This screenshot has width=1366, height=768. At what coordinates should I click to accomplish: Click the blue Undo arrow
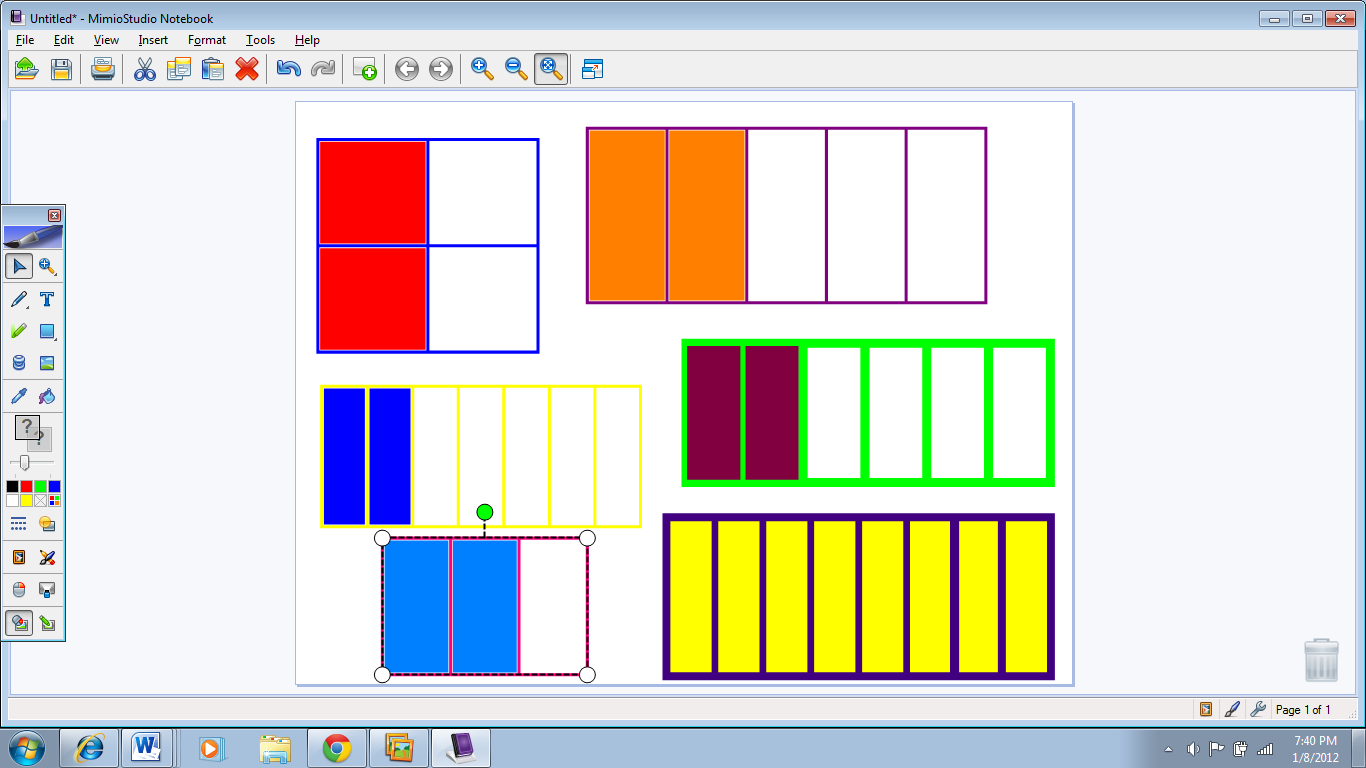click(288, 69)
